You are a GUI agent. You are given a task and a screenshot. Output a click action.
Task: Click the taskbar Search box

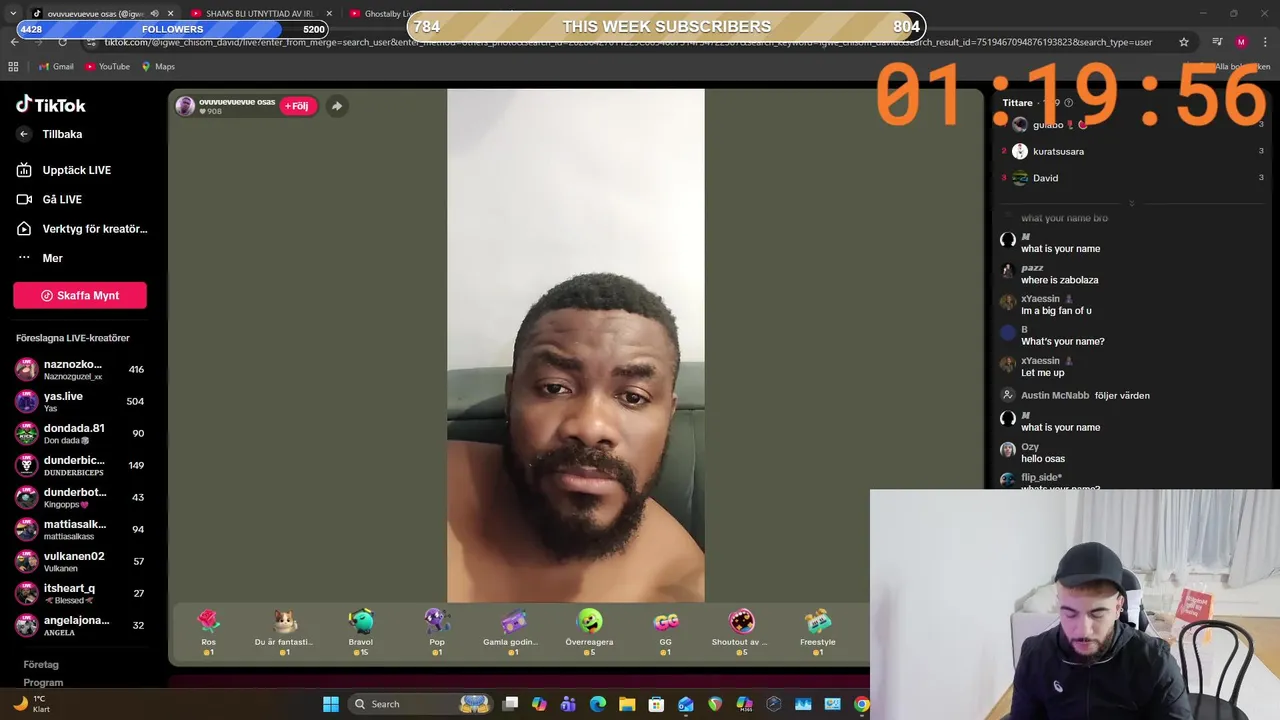click(420, 704)
